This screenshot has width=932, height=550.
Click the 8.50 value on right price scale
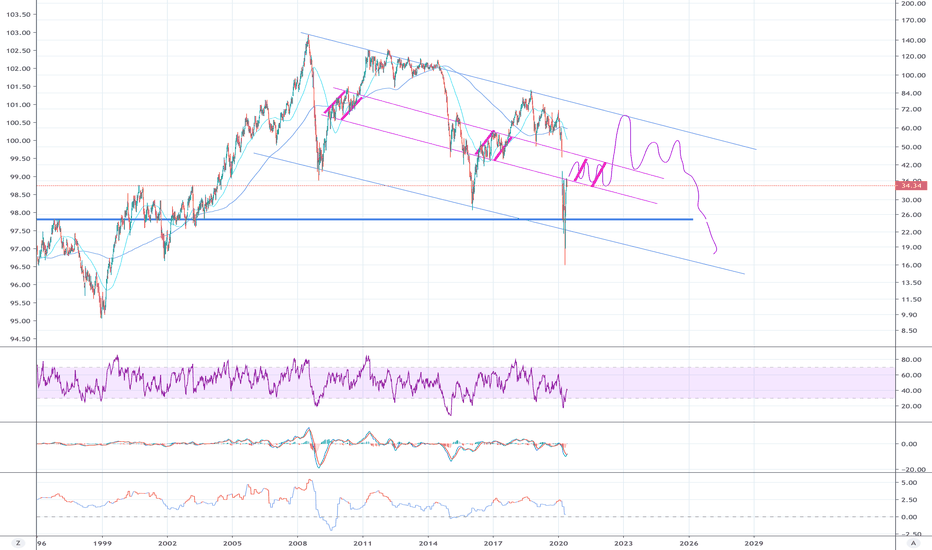pos(909,331)
